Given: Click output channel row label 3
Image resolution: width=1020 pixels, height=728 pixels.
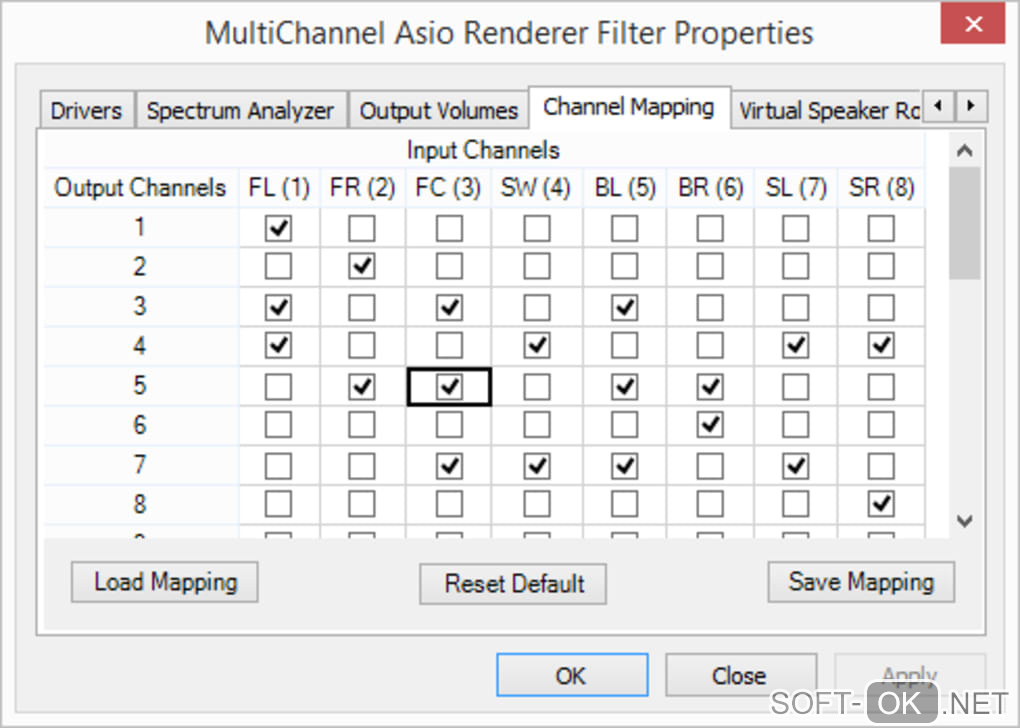Looking at the screenshot, I should tap(139, 306).
